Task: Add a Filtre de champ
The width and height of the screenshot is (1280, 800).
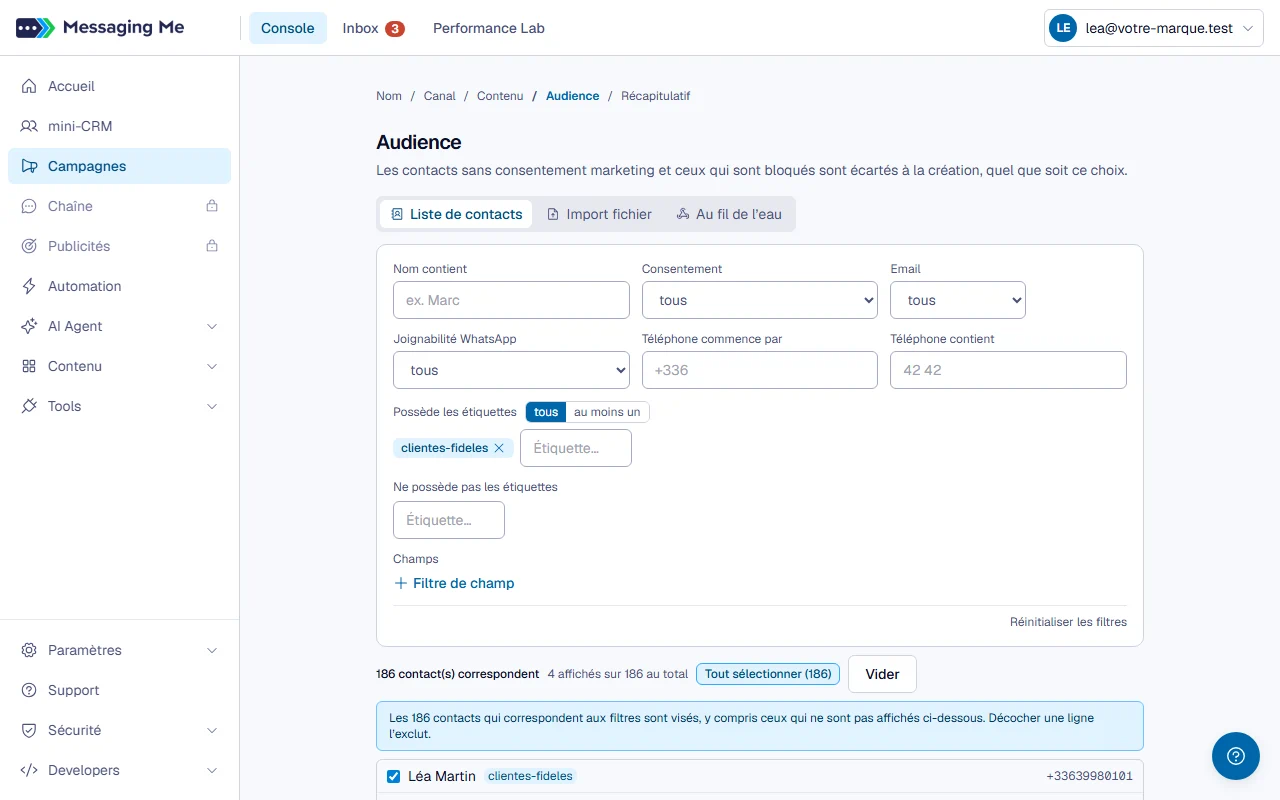Action: click(454, 583)
